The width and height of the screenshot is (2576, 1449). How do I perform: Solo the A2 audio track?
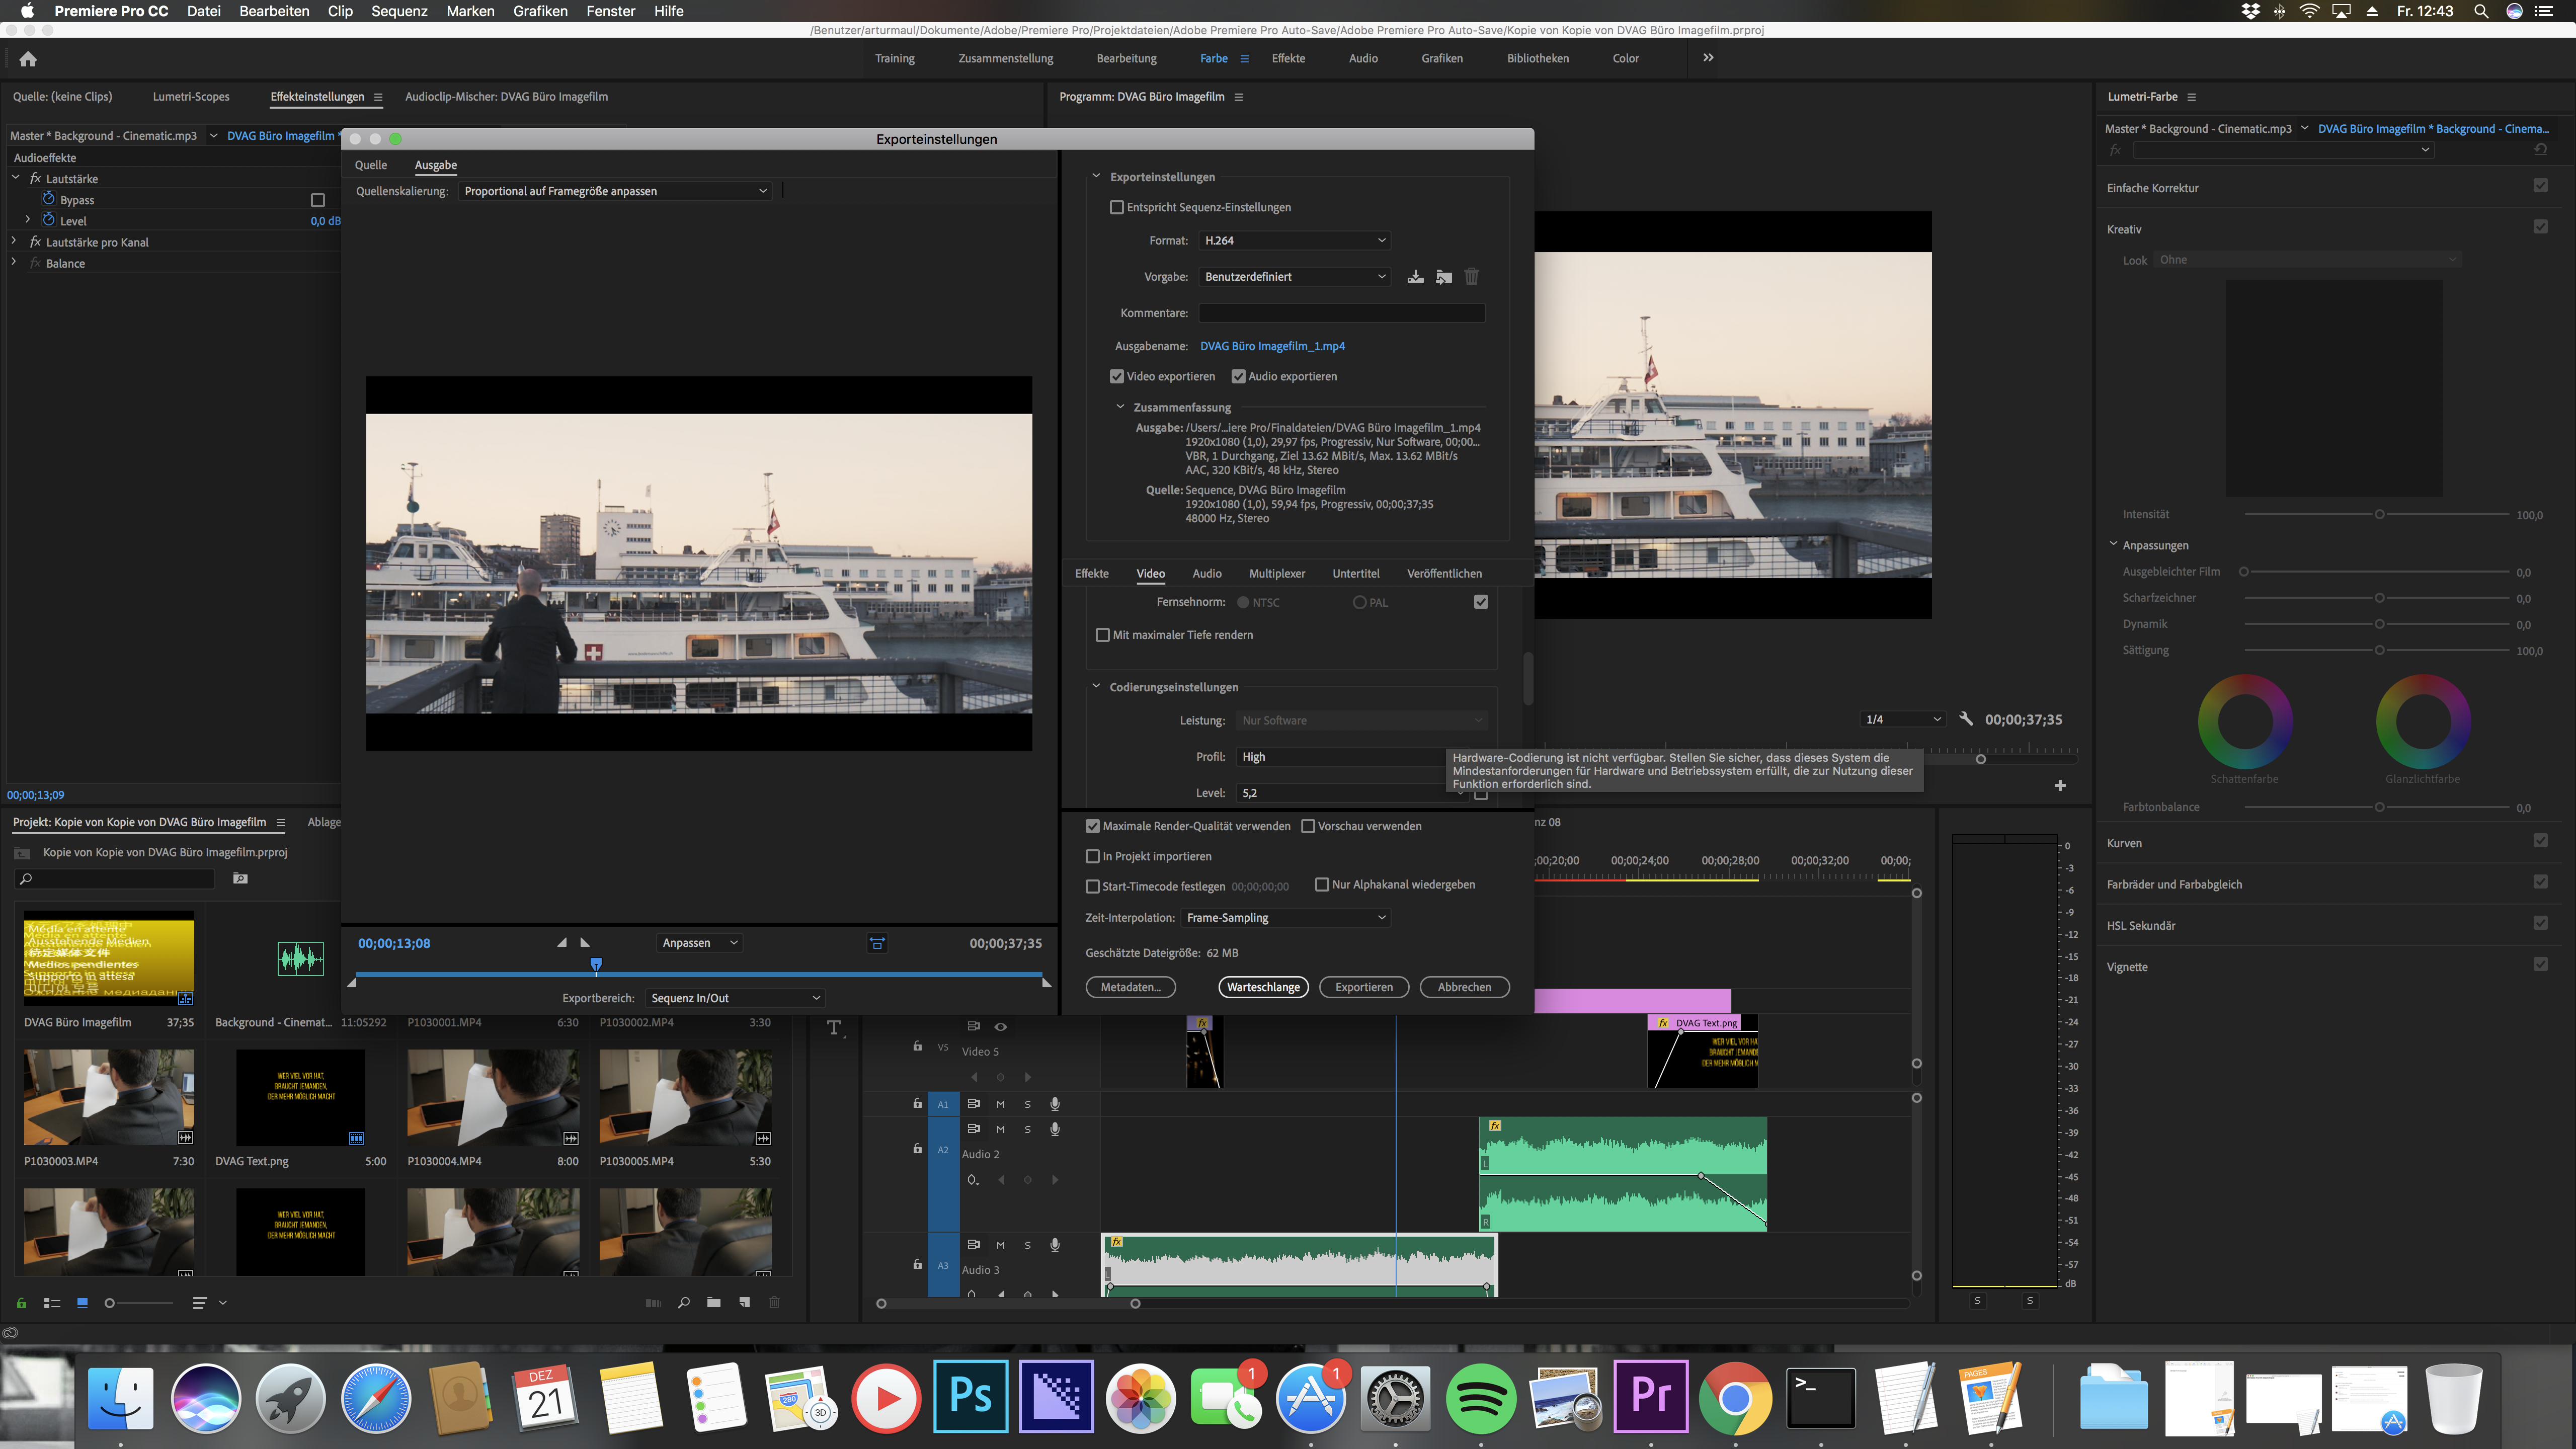[x=1027, y=1129]
